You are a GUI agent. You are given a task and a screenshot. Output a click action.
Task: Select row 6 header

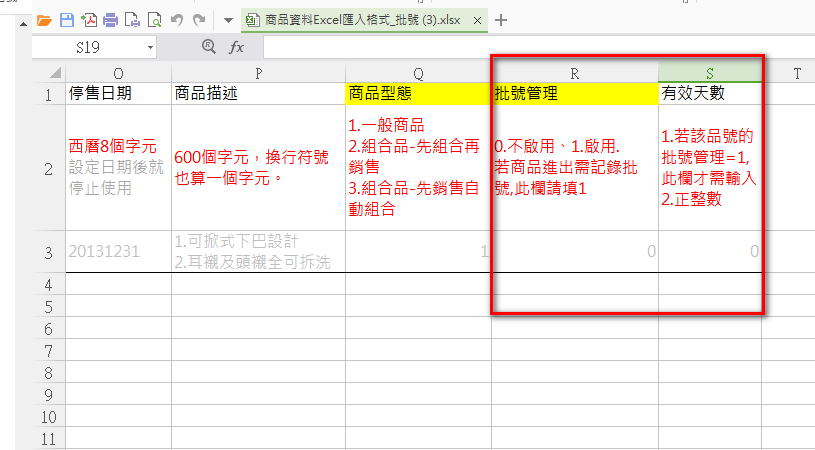tap(49, 328)
